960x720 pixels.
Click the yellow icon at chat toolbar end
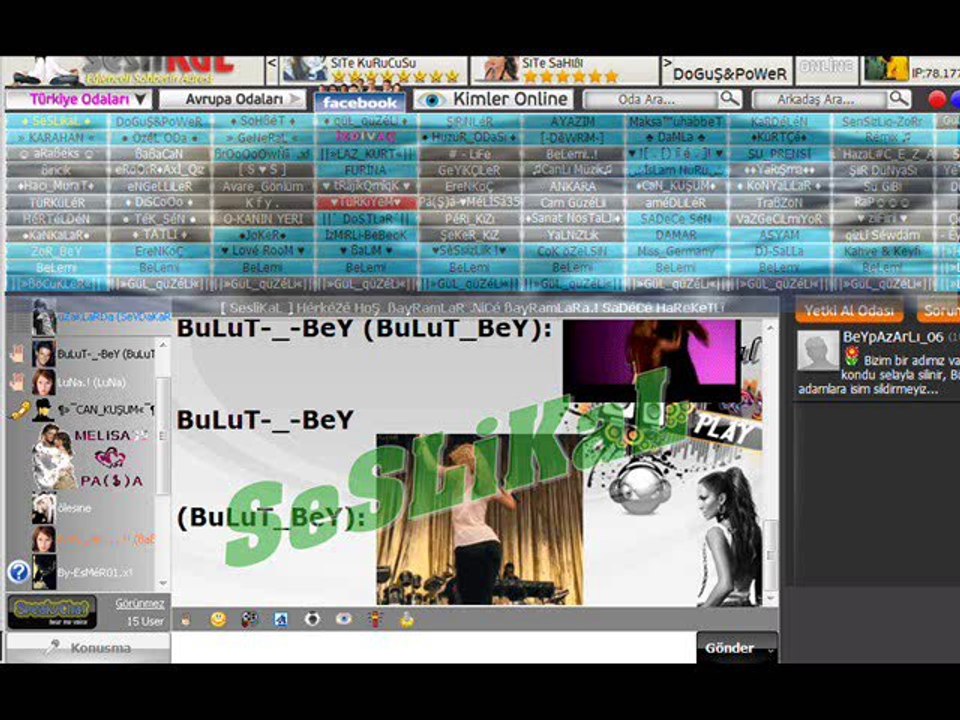[x=407, y=620]
